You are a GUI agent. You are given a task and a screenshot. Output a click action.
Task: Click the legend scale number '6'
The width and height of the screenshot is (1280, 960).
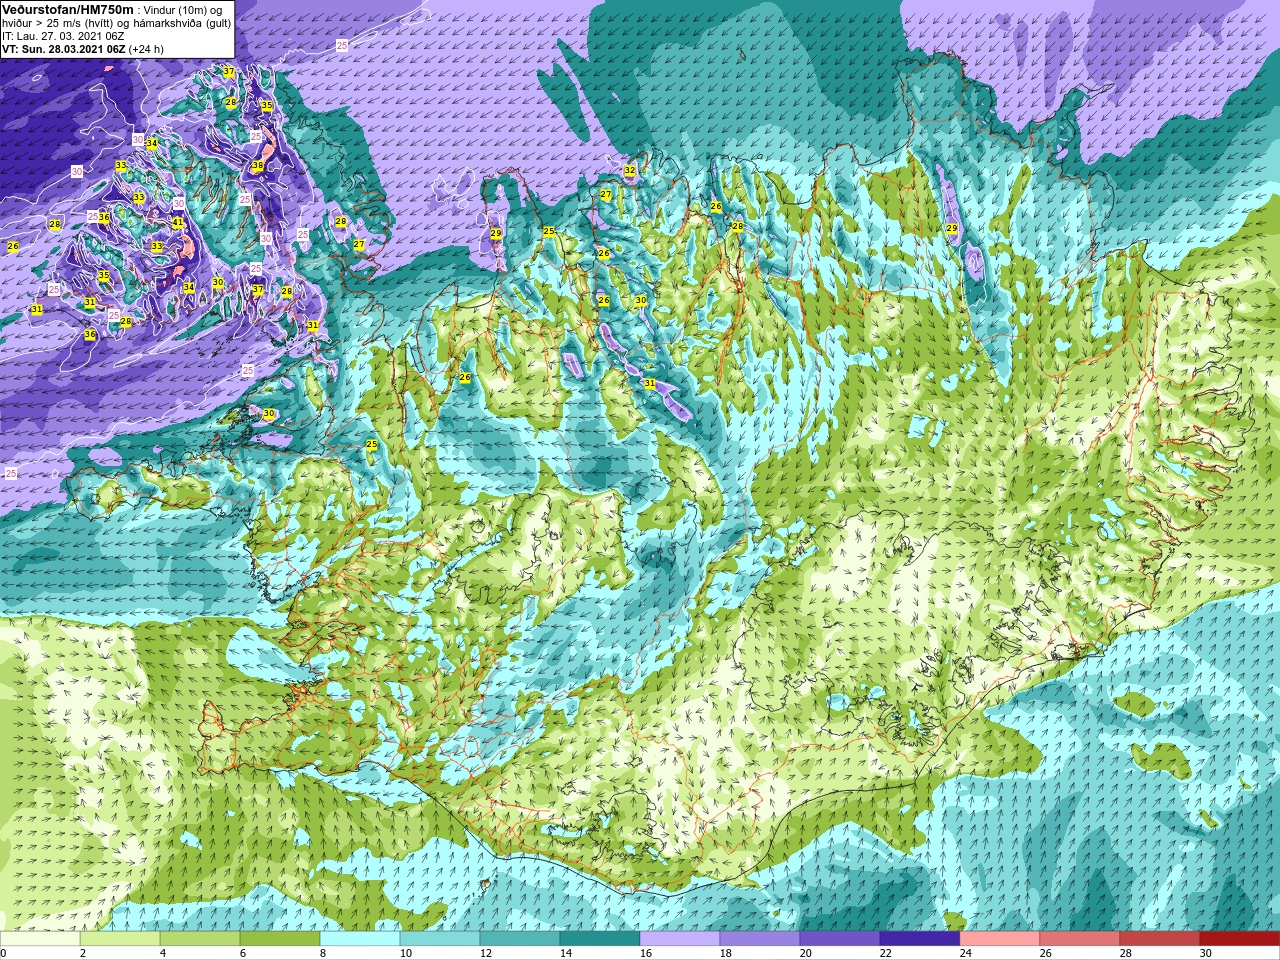(243, 953)
